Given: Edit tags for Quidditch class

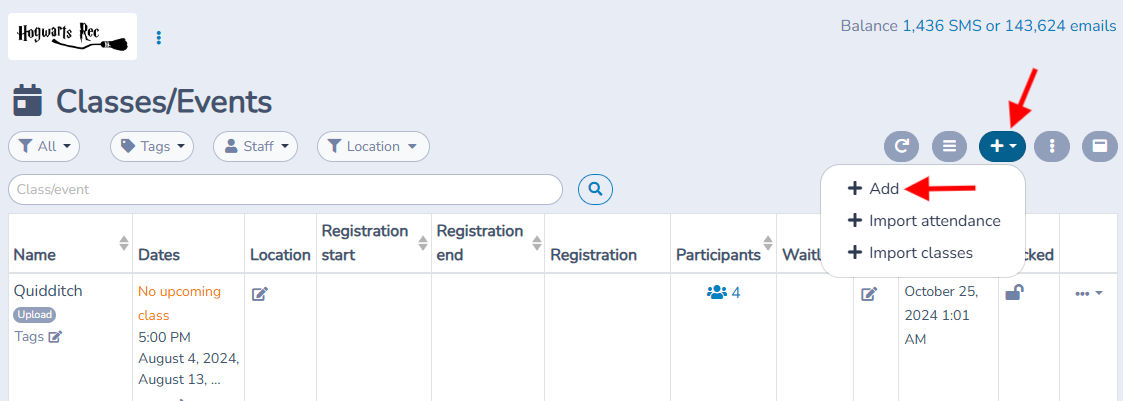Looking at the screenshot, I should [x=55, y=337].
